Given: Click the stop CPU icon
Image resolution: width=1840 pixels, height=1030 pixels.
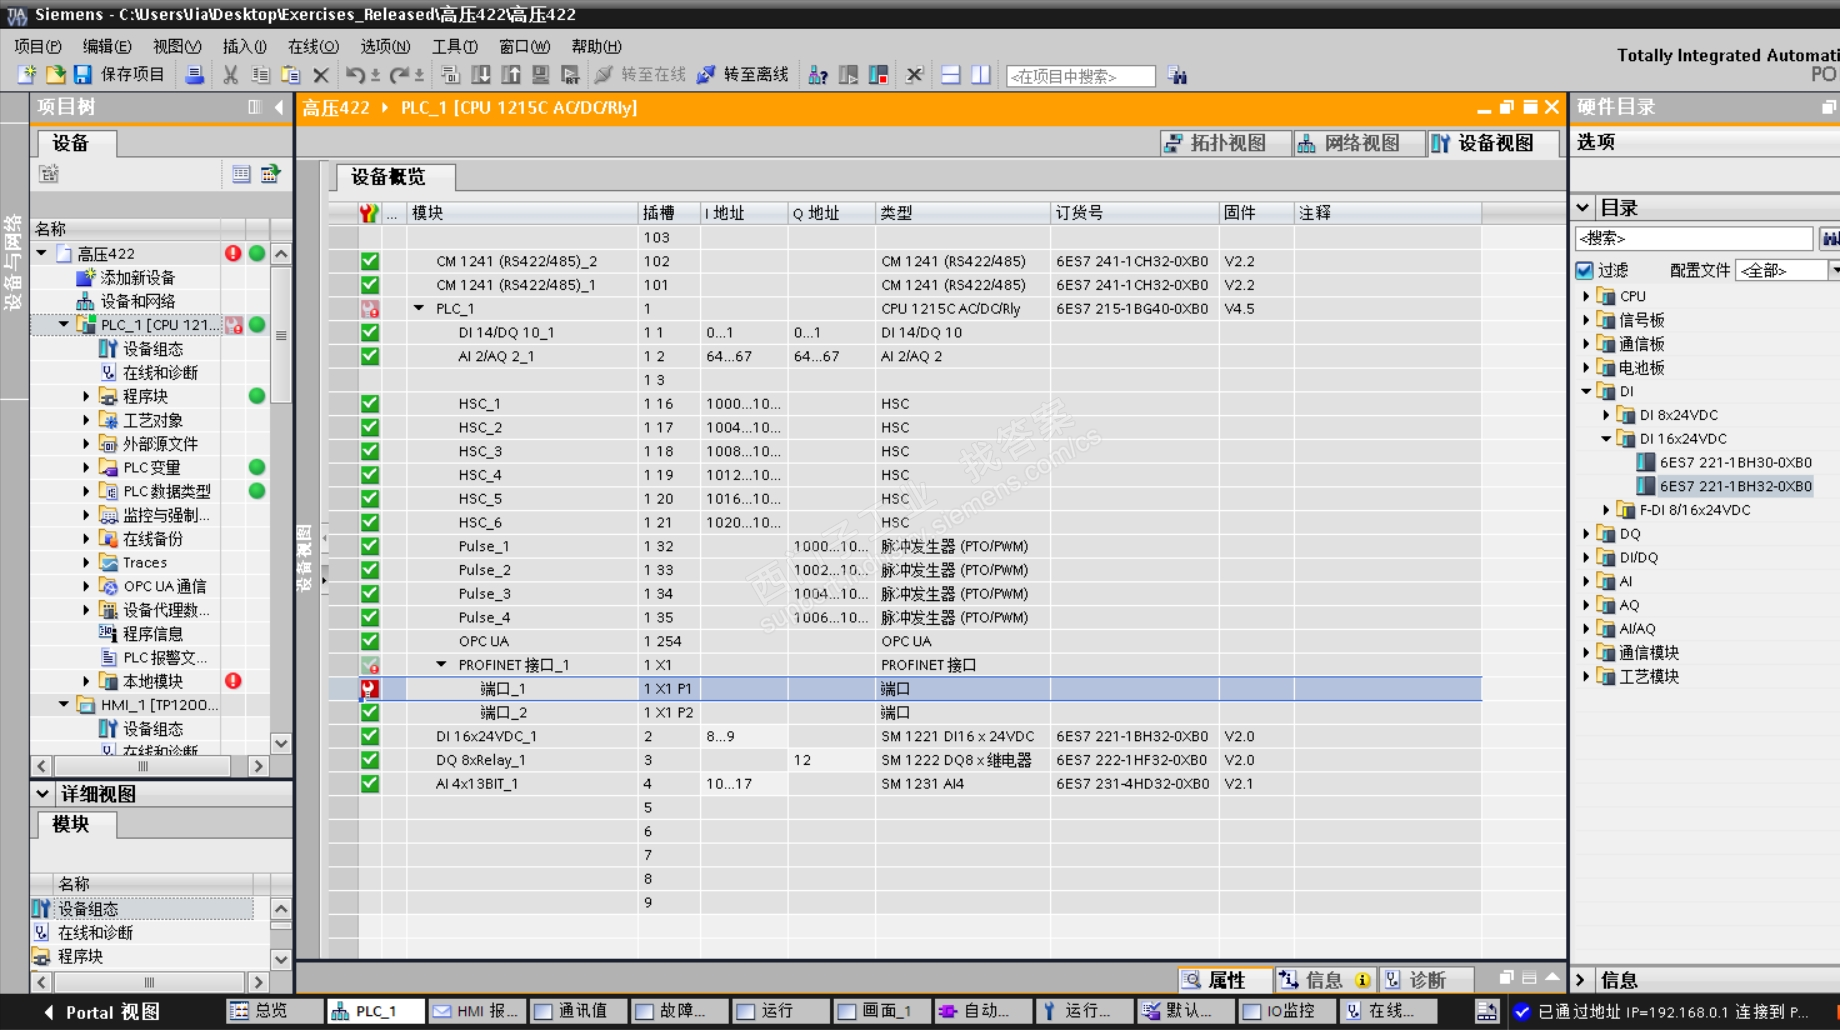Looking at the screenshot, I should point(879,75).
